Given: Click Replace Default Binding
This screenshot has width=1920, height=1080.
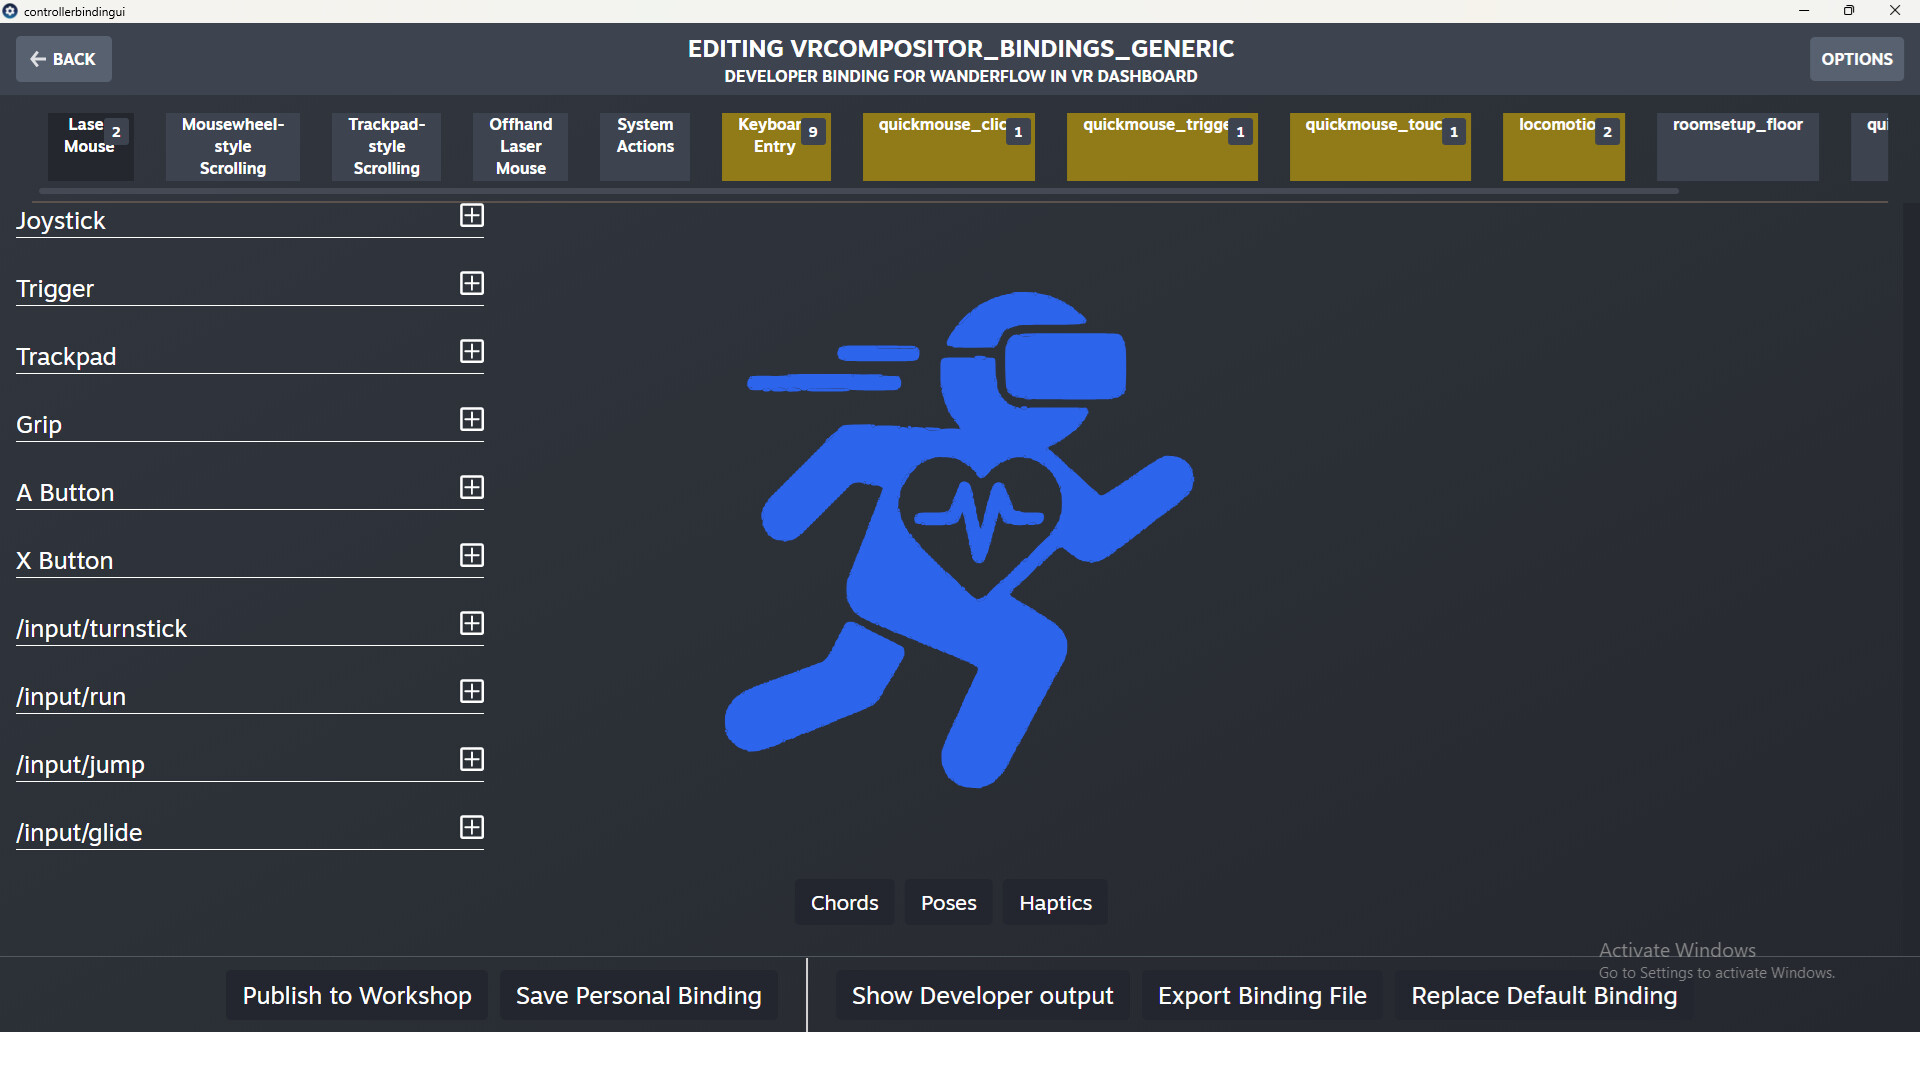Looking at the screenshot, I should tap(1542, 995).
